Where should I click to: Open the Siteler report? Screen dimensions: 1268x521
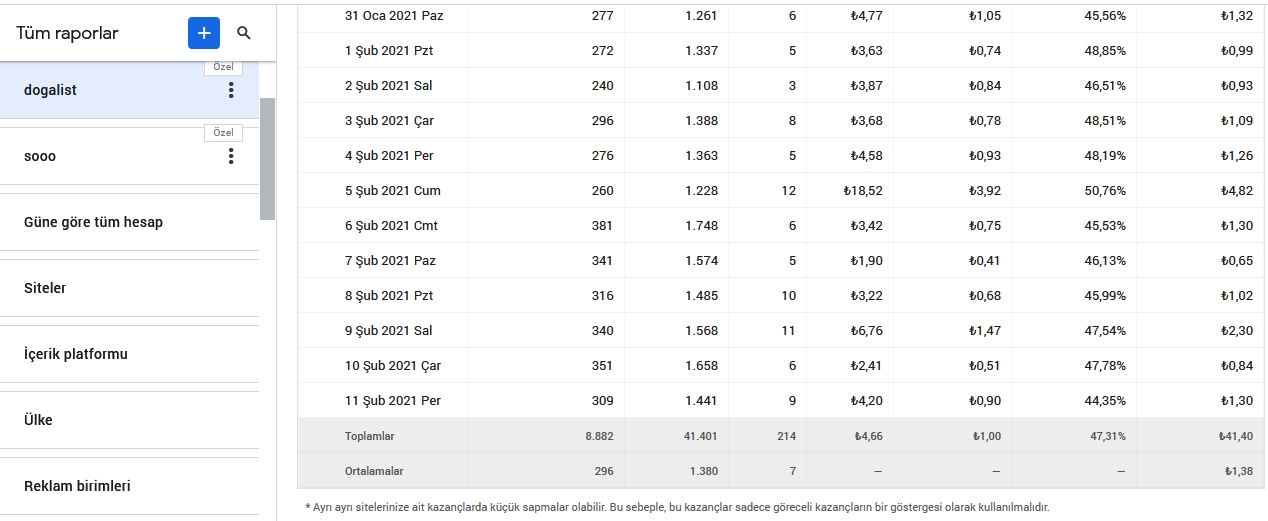click(129, 288)
